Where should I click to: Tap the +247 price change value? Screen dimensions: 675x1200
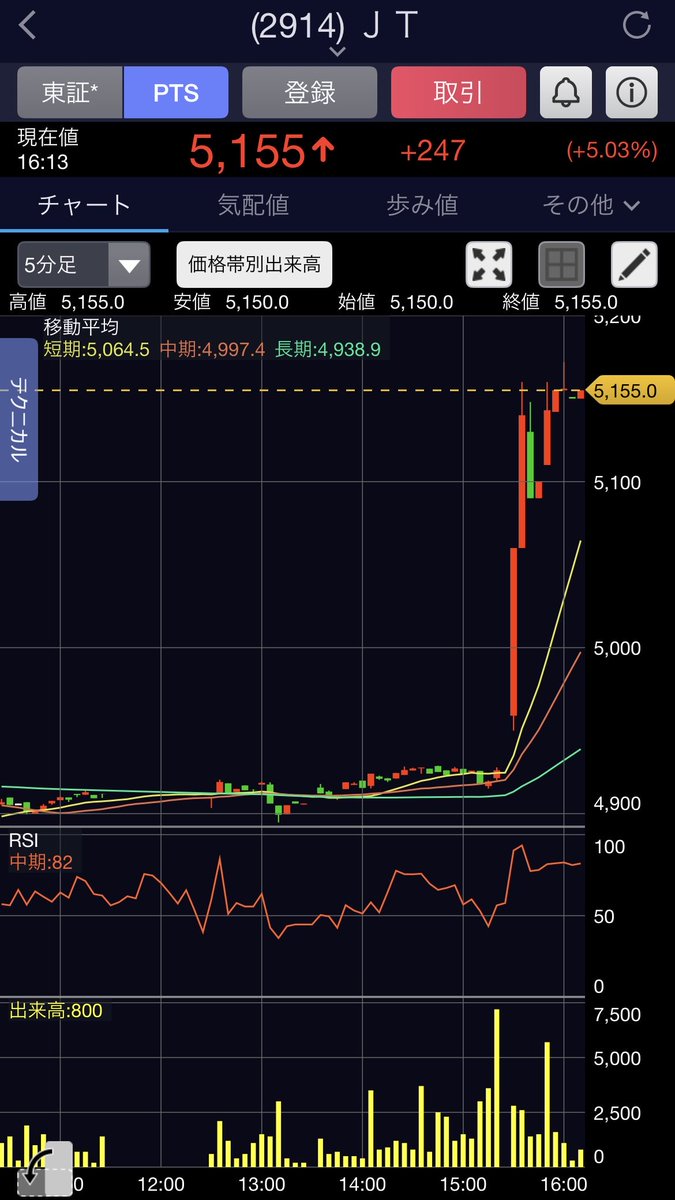point(433,151)
